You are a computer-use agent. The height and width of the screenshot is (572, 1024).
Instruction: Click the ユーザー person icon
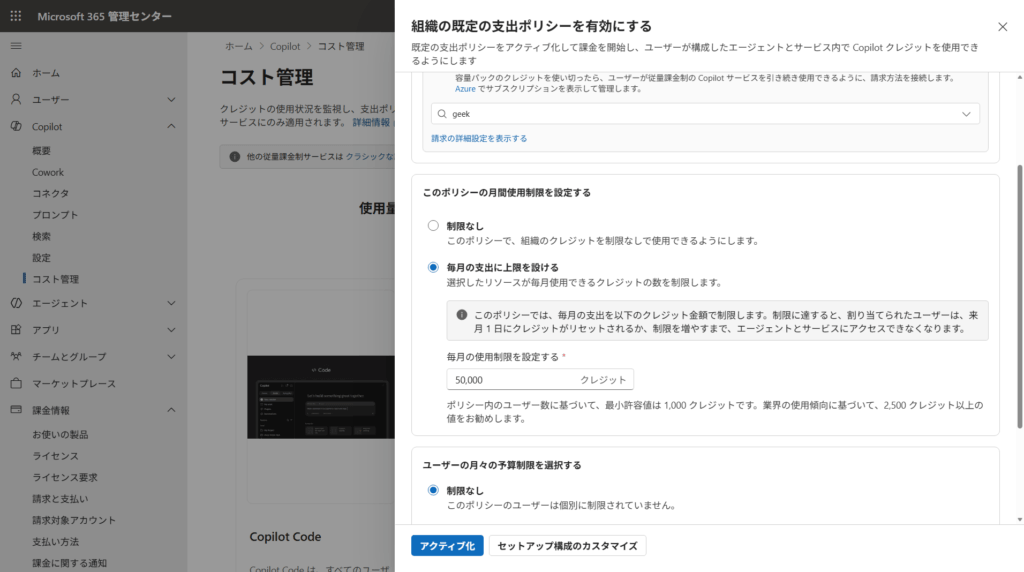[16, 99]
